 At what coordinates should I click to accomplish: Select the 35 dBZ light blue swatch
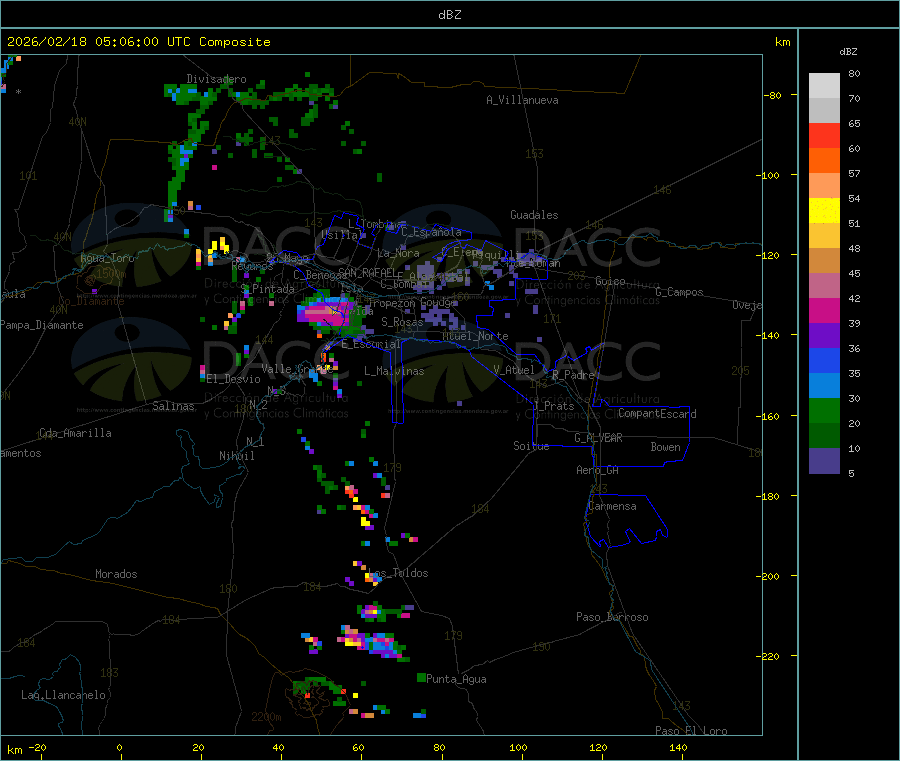tap(824, 386)
